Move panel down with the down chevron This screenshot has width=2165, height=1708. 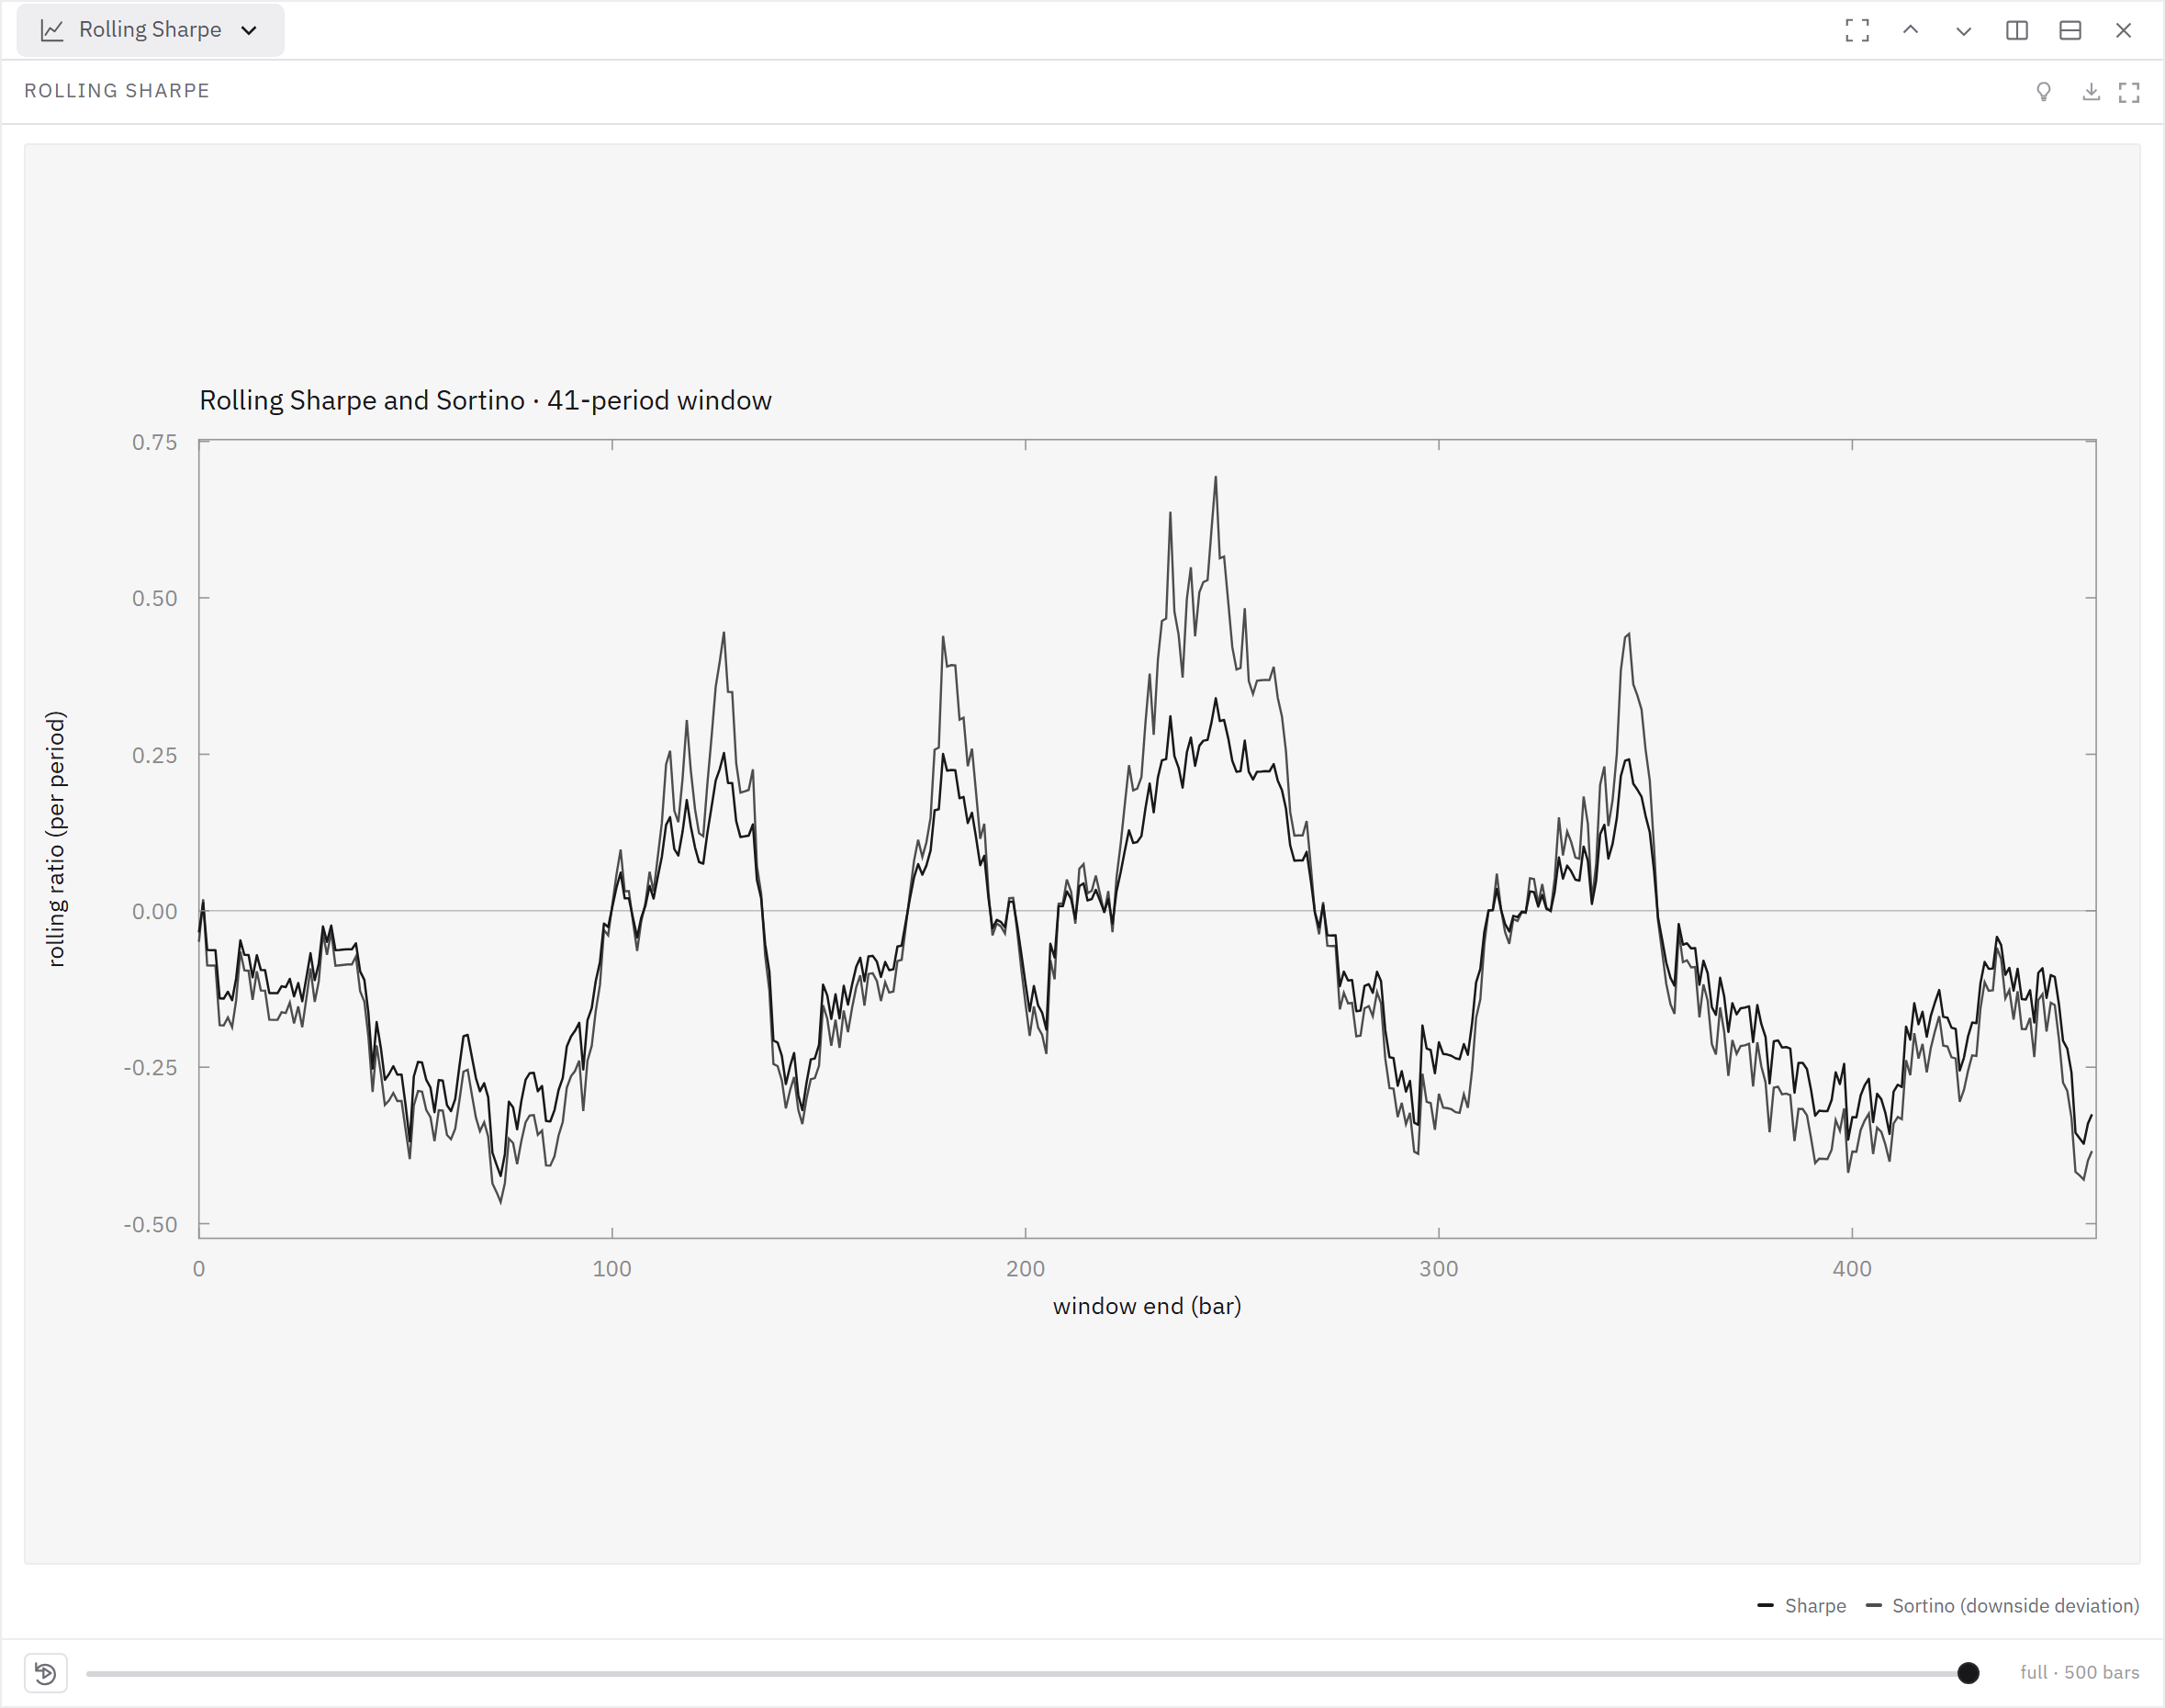coord(1963,30)
